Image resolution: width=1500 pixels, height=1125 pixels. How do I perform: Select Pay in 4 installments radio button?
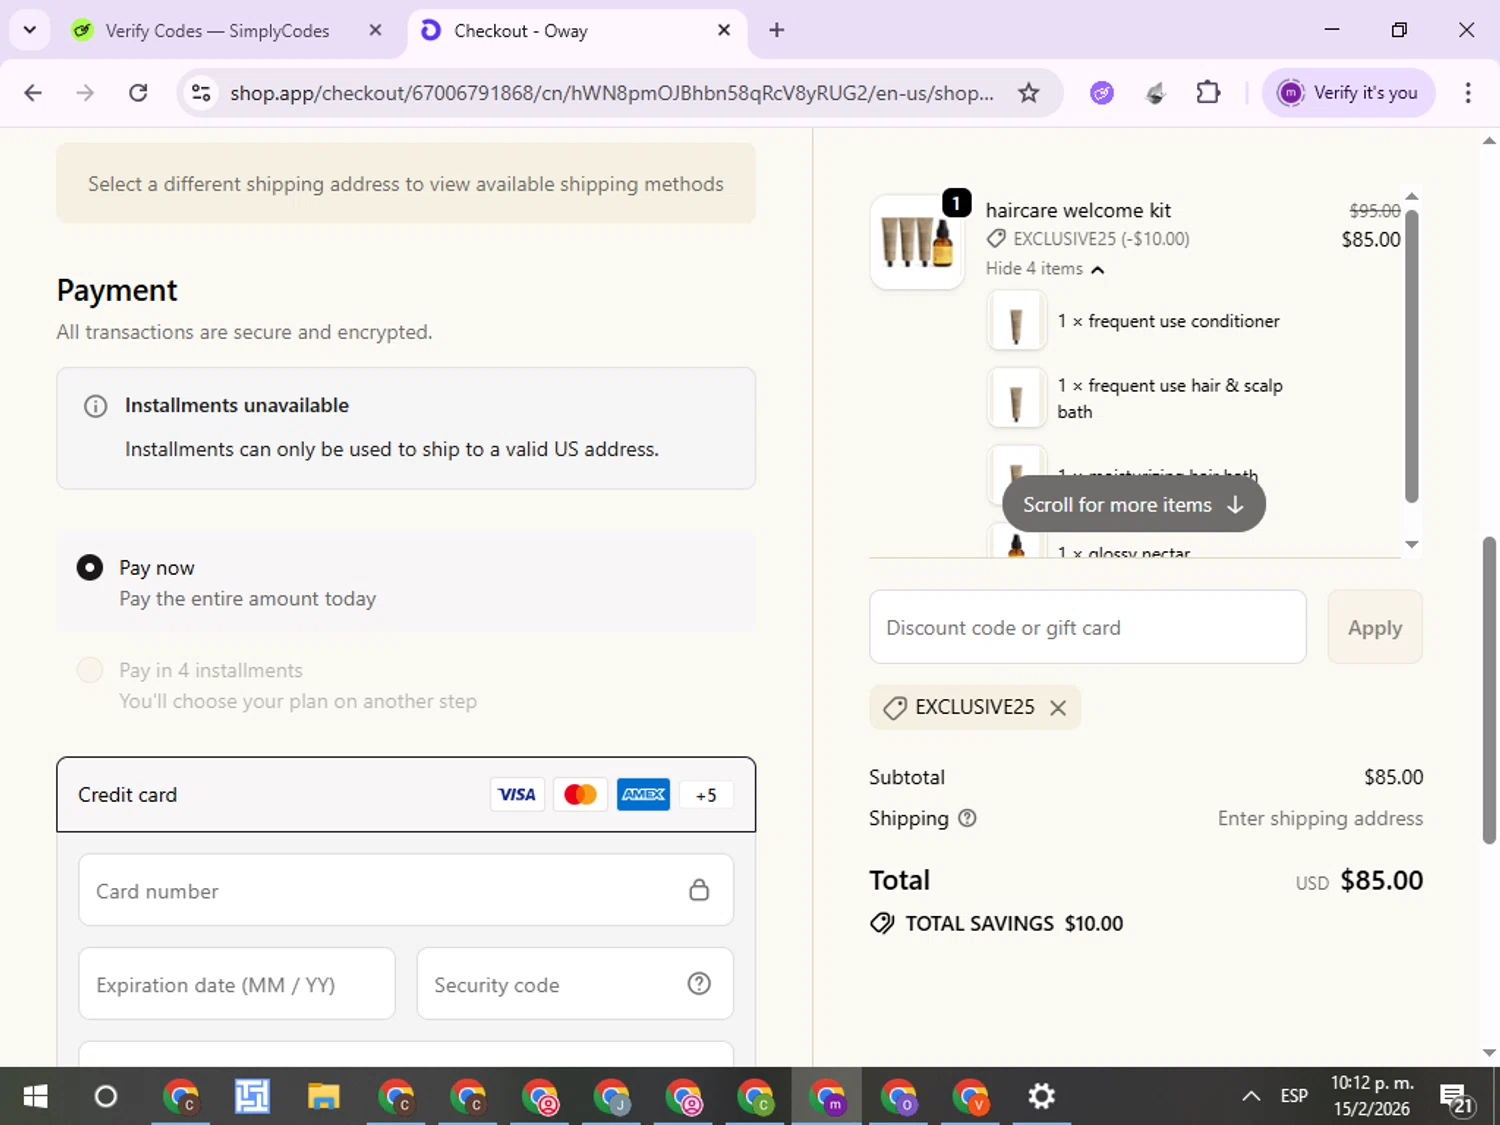point(90,670)
